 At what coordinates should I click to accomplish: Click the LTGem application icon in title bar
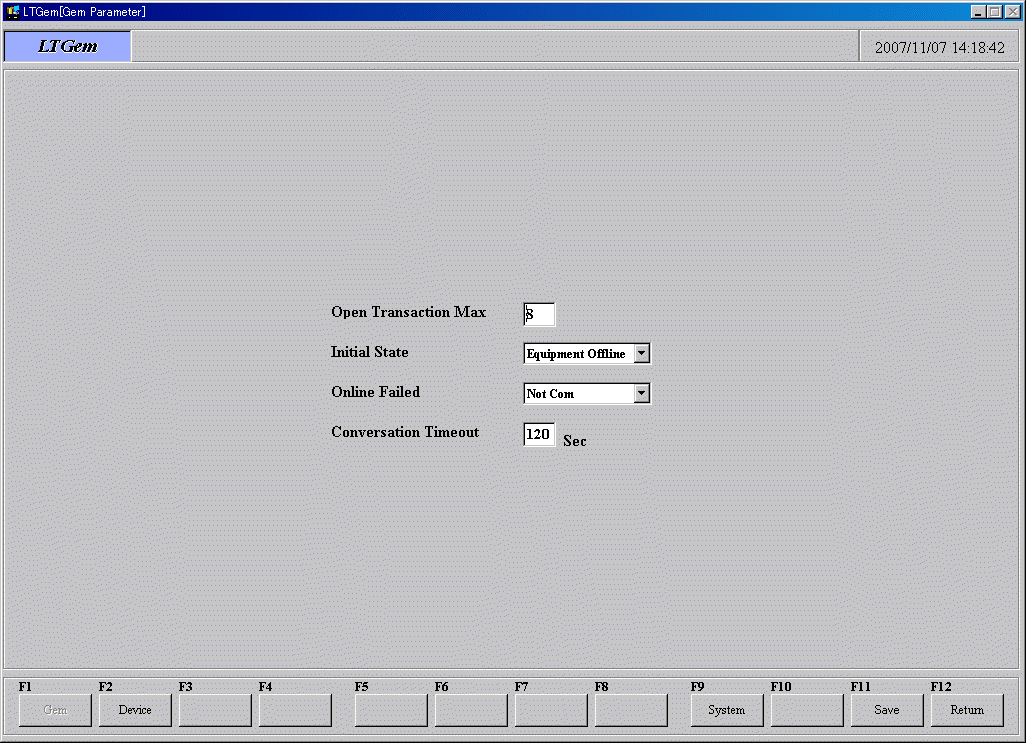pyautogui.click(x=13, y=12)
